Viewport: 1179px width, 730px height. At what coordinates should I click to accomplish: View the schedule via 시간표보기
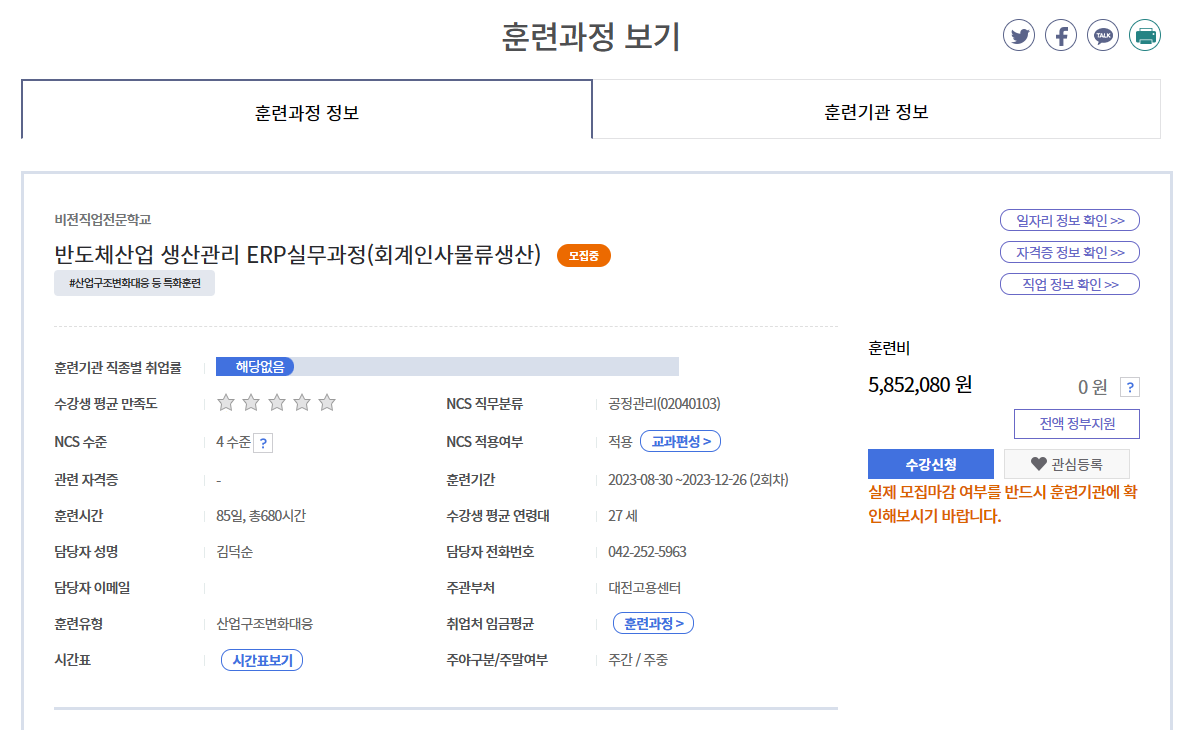click(x=262, y=660)
